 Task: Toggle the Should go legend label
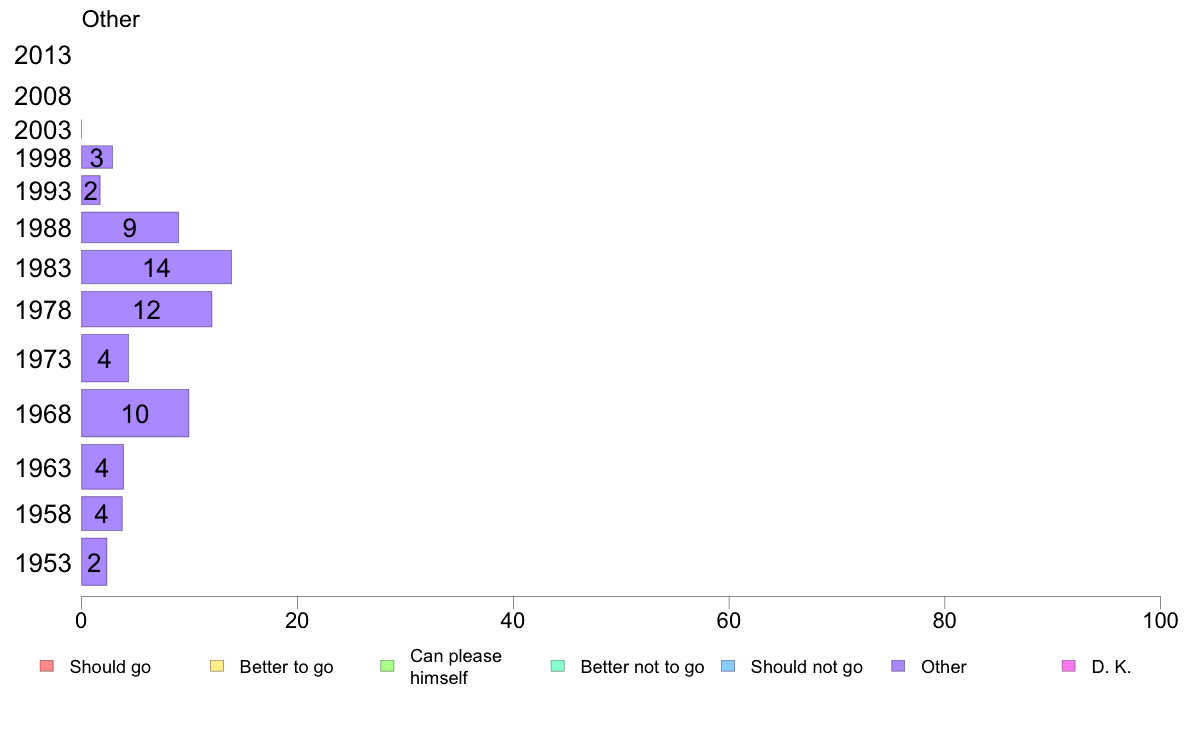tap(110, 667)
